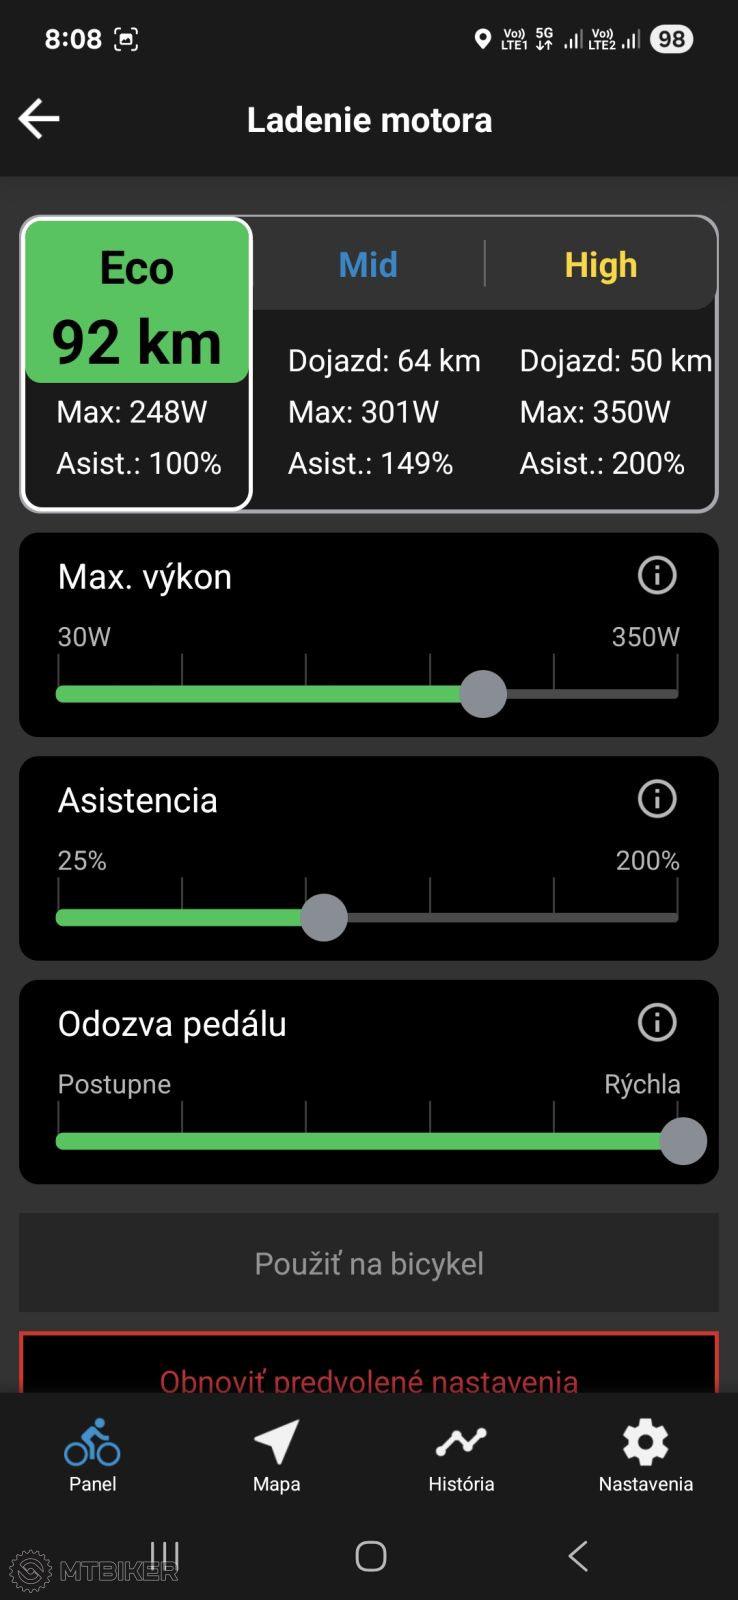Switch to the High mode tab

click(x=600, y=265)
